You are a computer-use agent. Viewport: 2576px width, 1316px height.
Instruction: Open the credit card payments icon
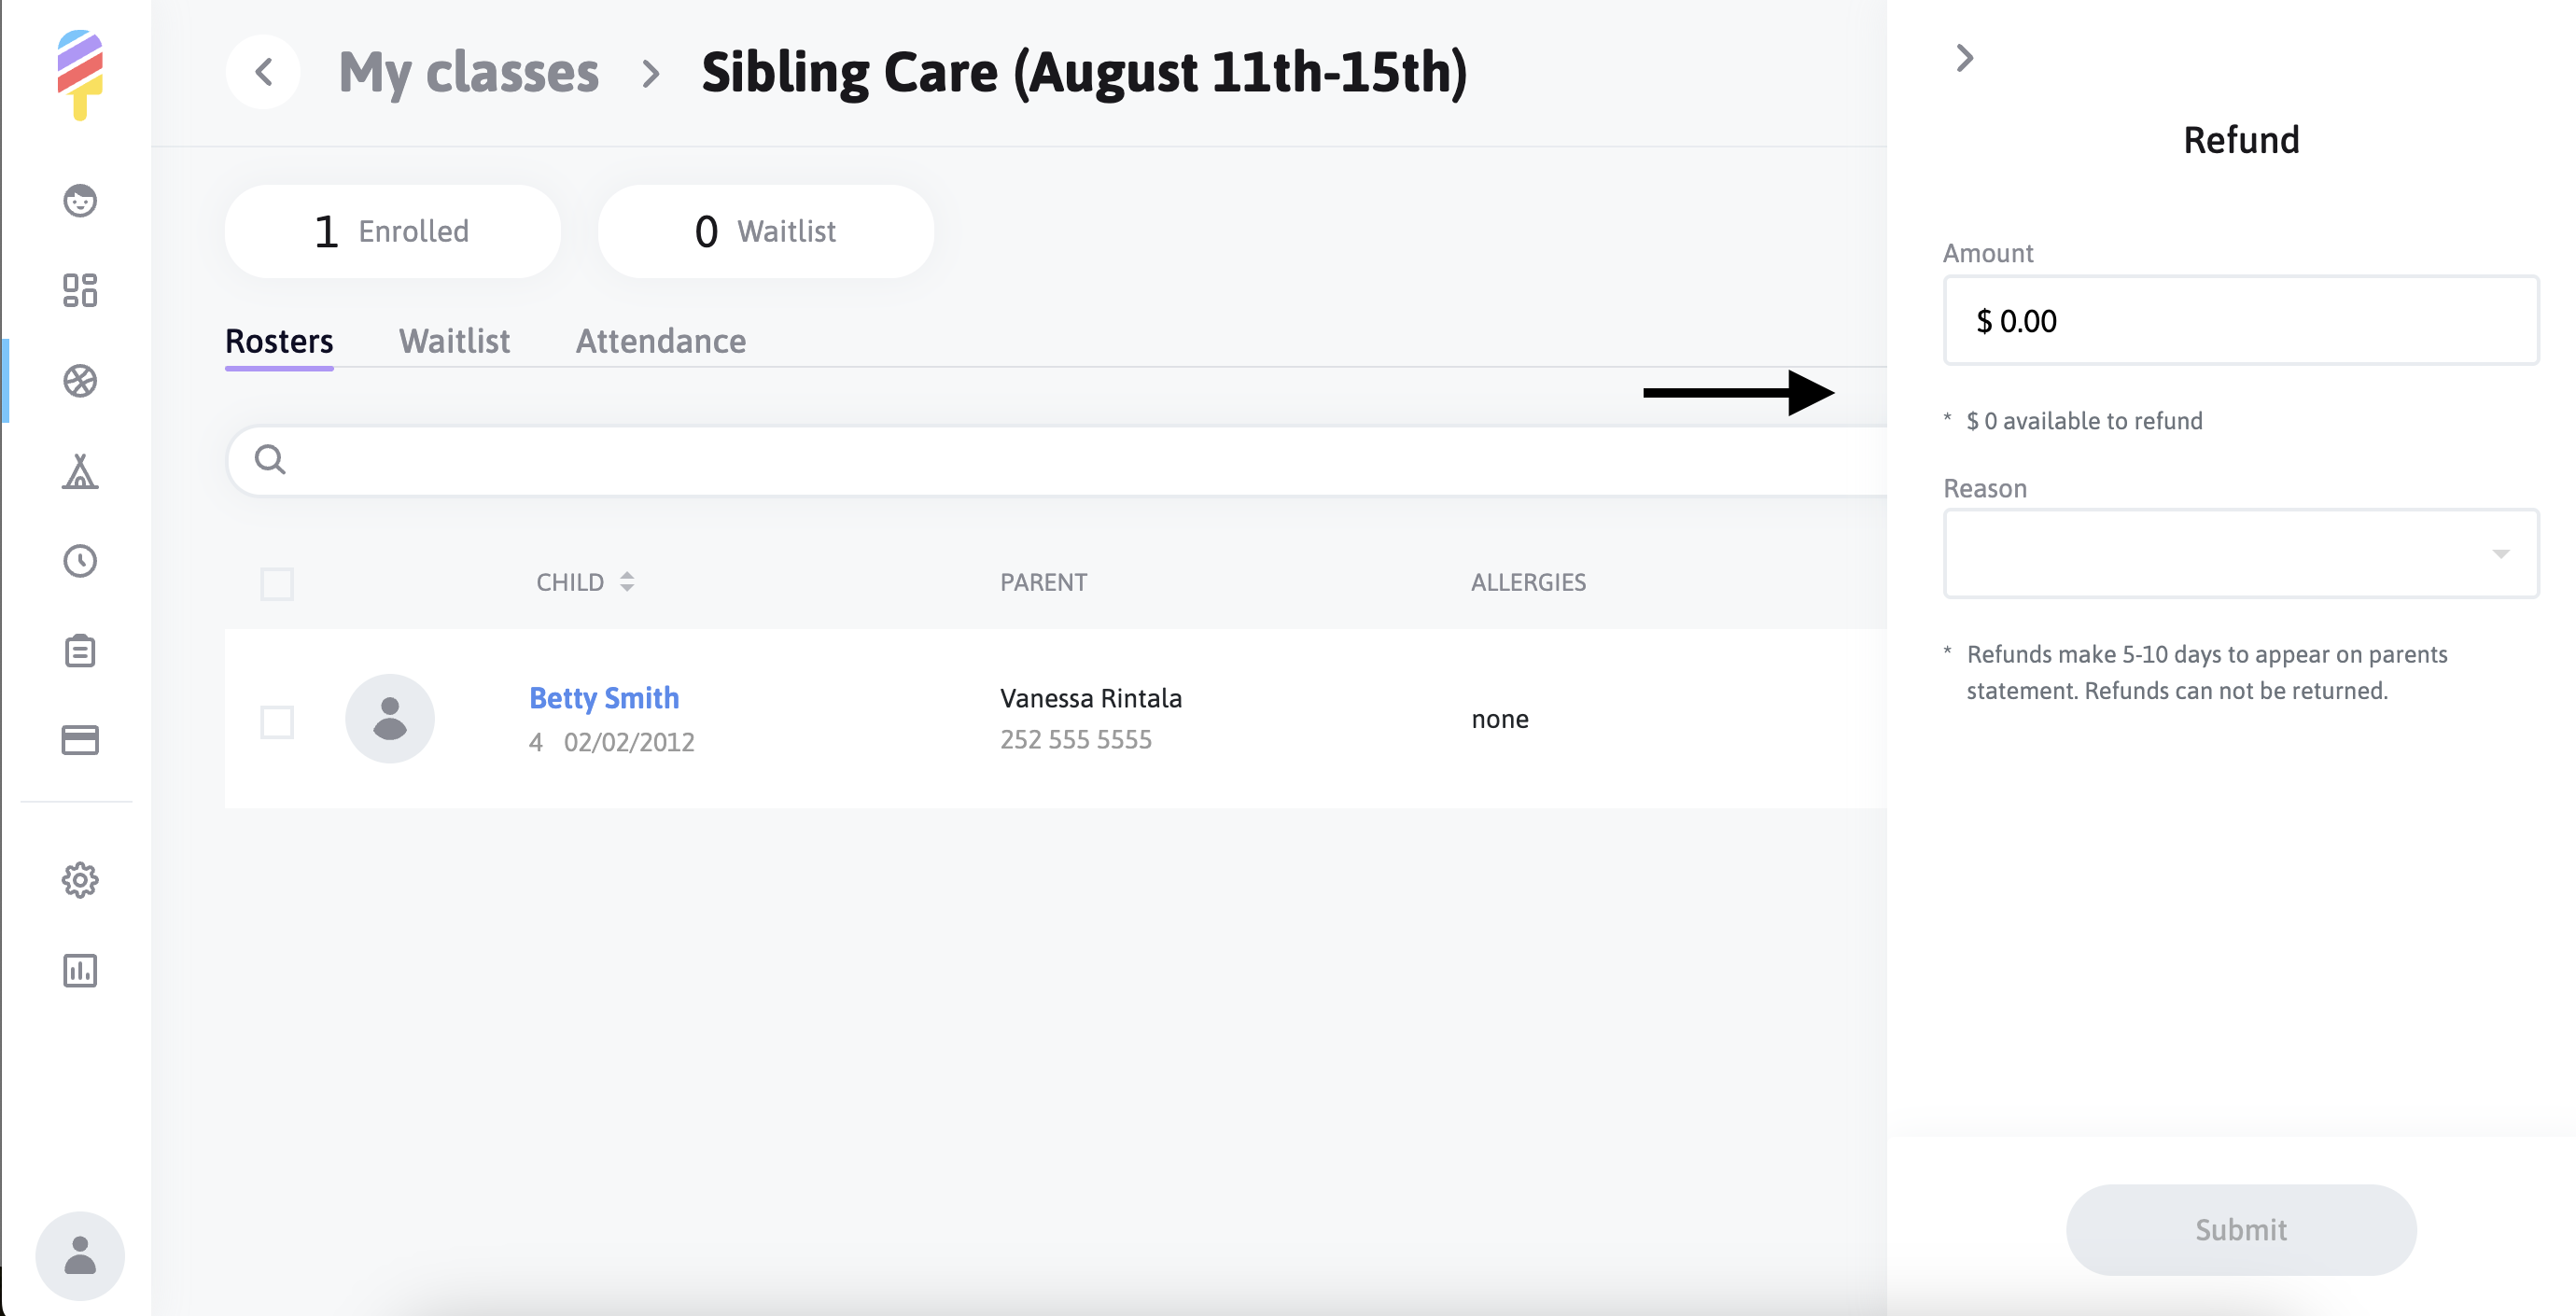click(80, 740)
